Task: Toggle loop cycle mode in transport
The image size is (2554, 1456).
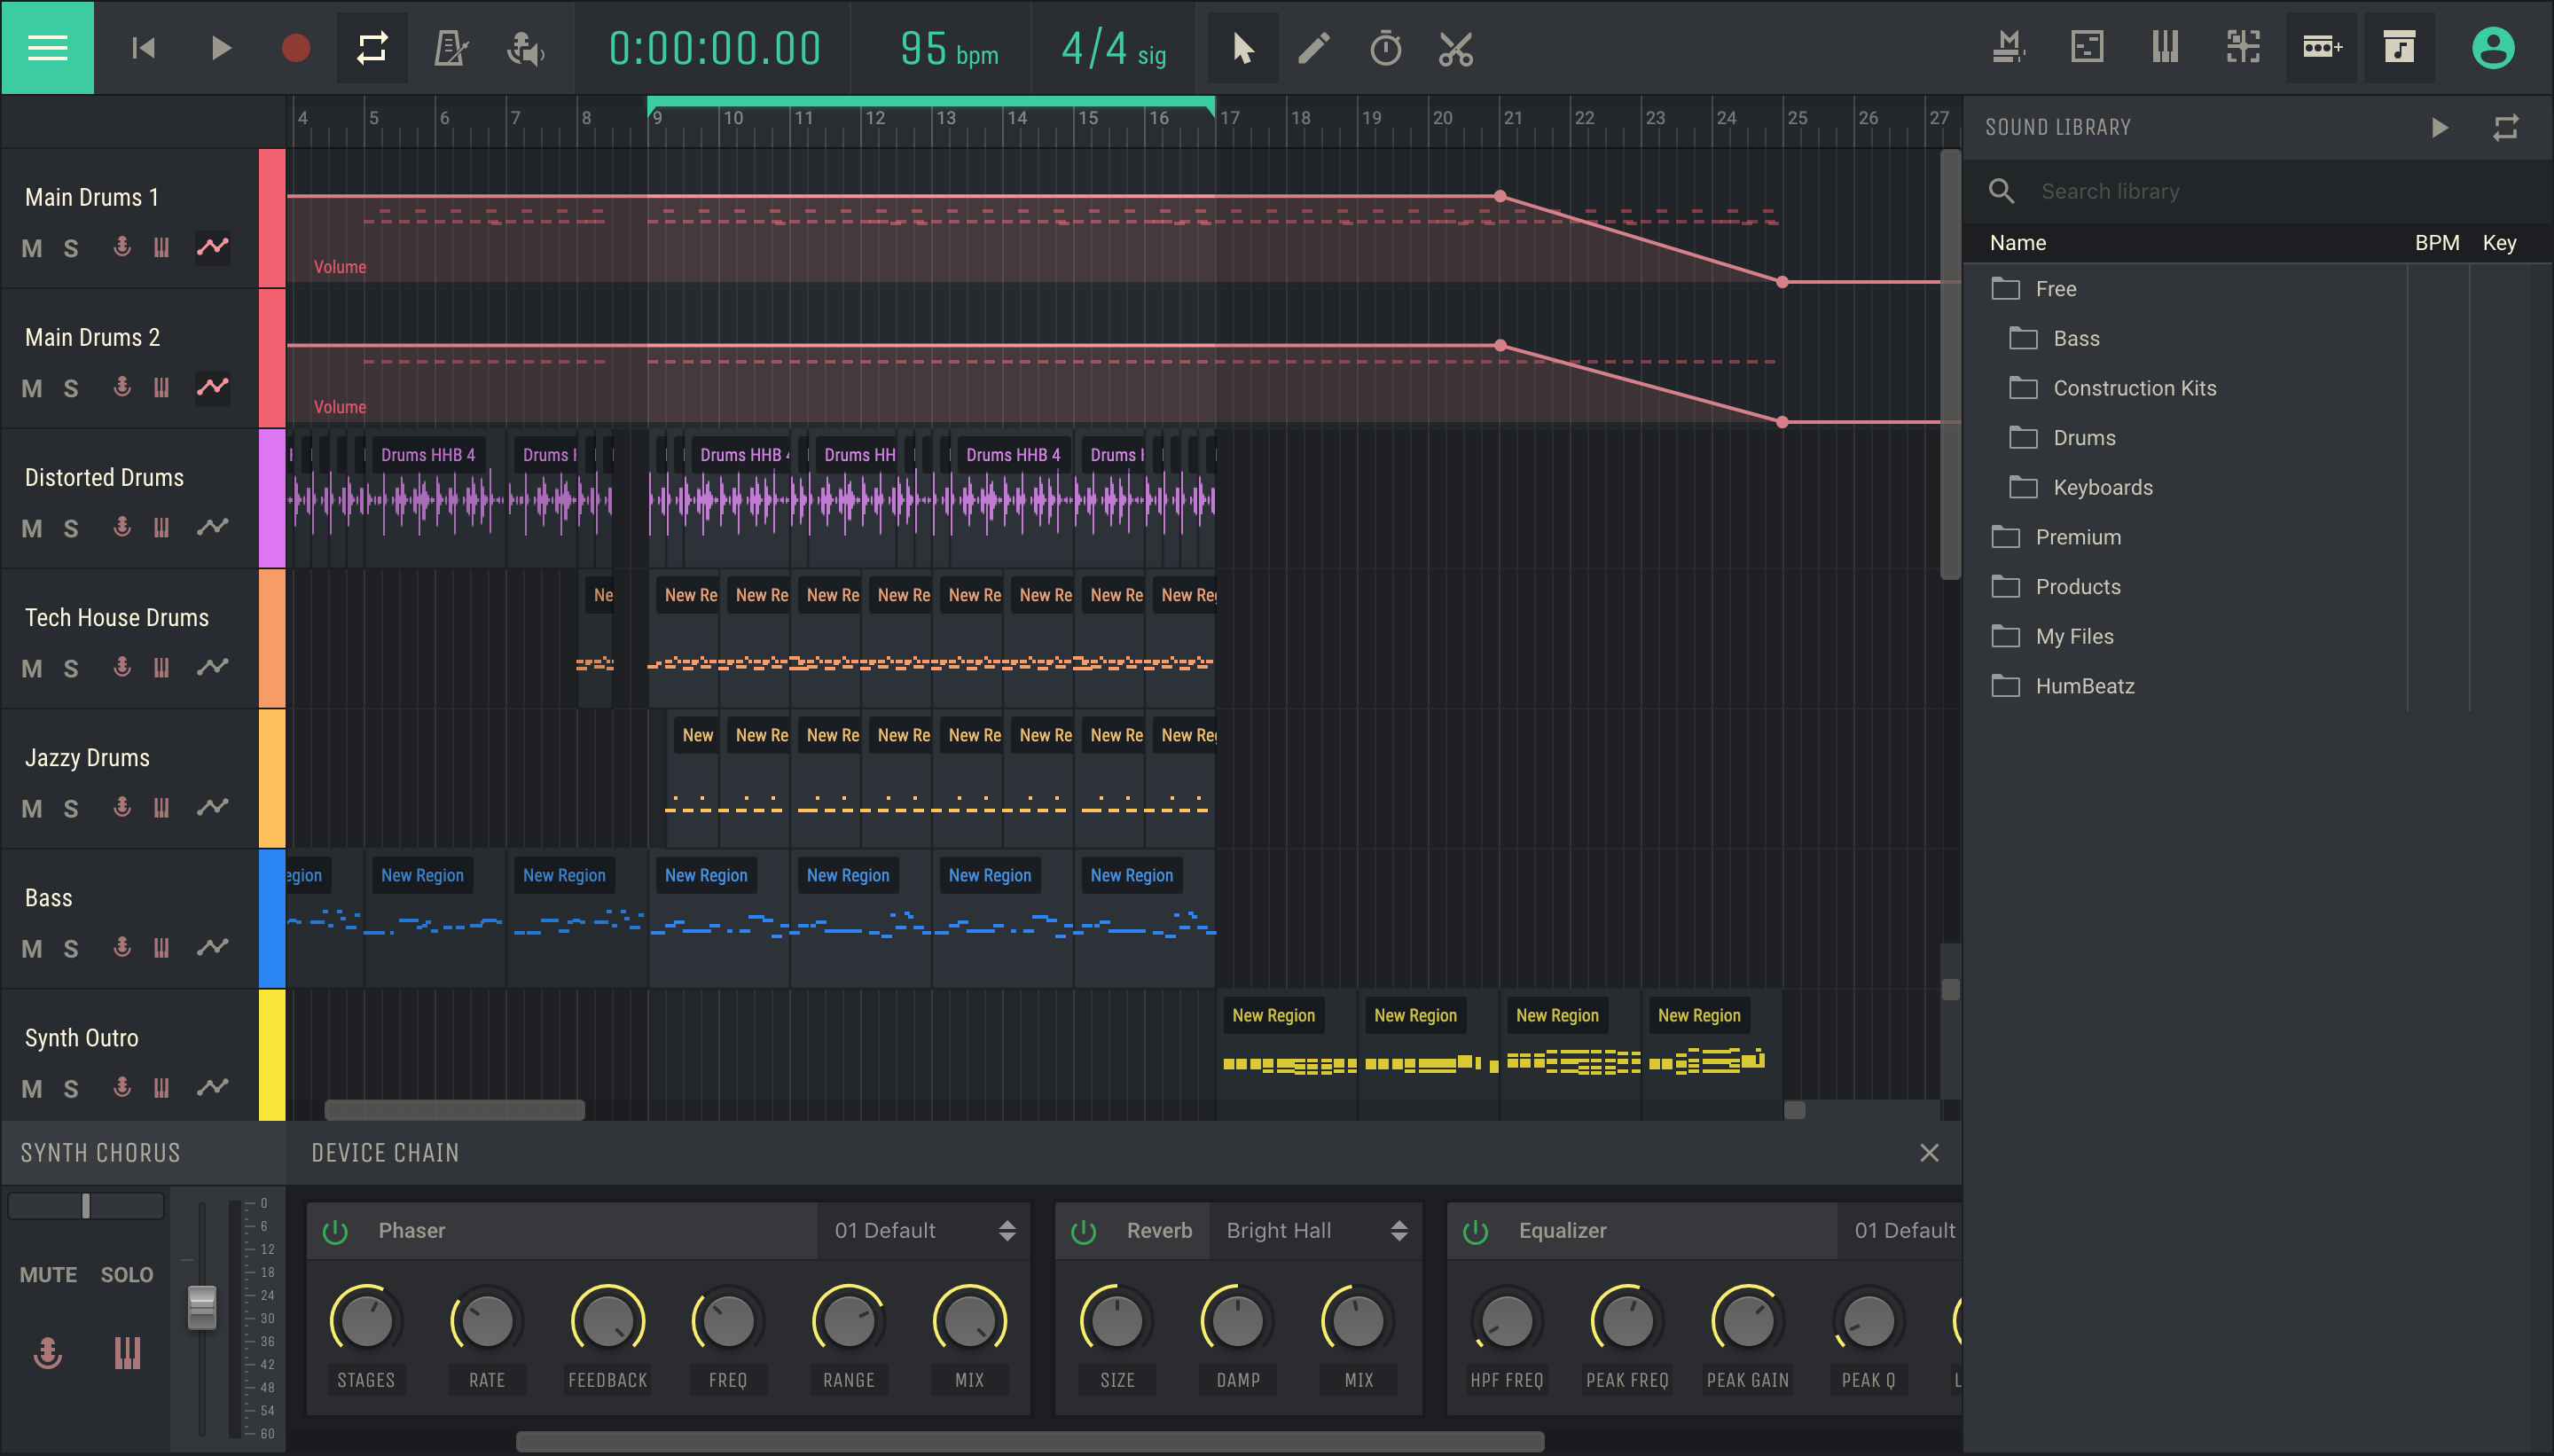Action: click(372, 48)
